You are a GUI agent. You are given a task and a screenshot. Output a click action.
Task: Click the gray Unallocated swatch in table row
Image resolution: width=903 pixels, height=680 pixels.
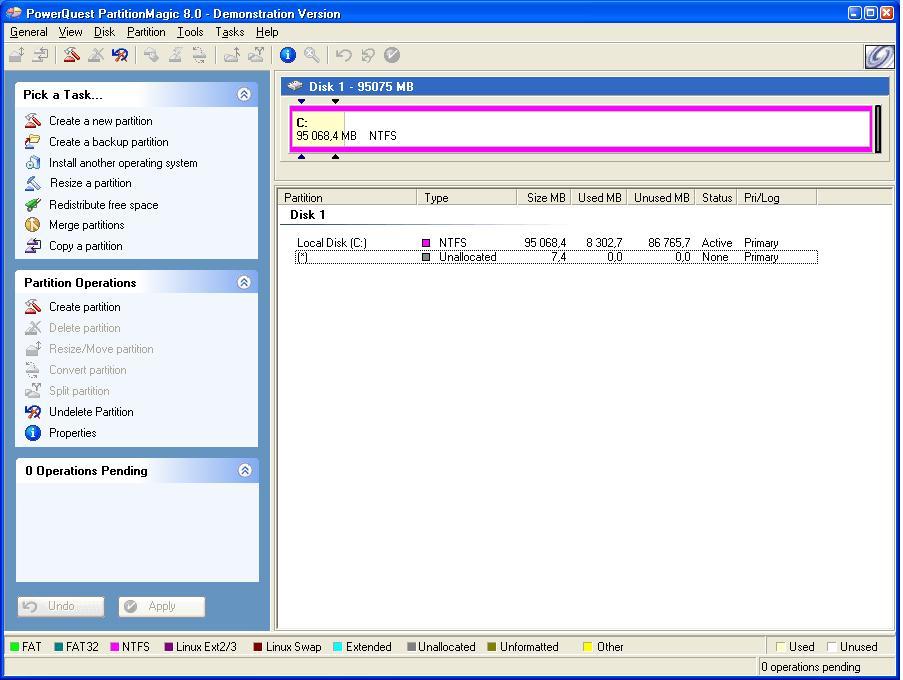(x=426, y=257)
